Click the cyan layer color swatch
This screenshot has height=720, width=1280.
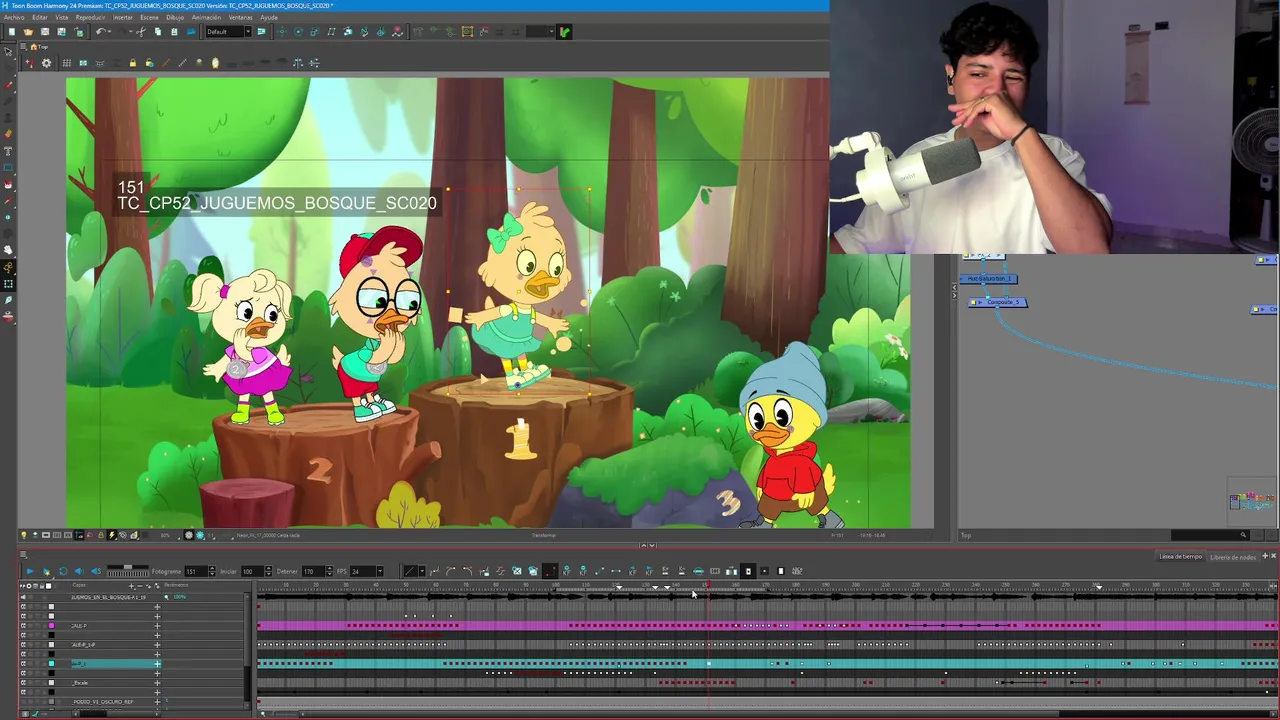[x=51, y=664]
